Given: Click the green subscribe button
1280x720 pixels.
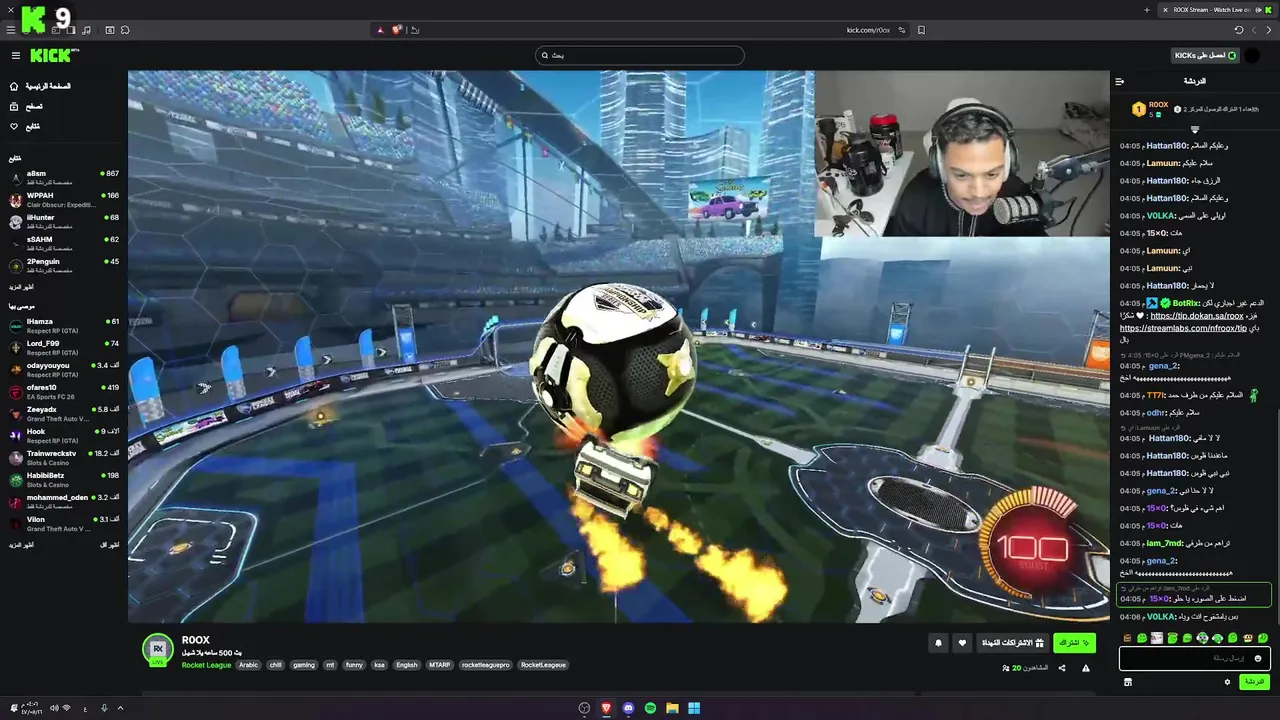Looking at the screenshot, I should 1074,643.
